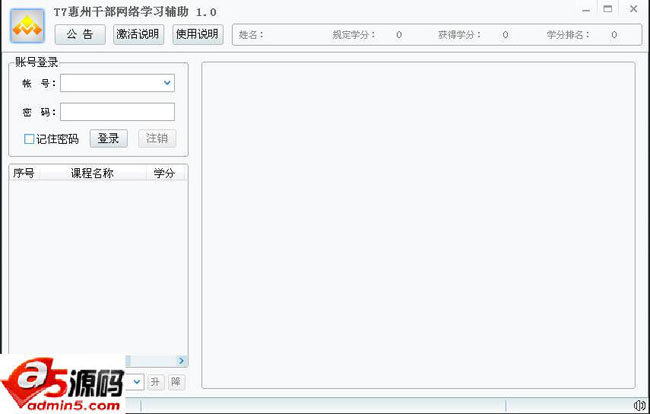Viewport: 650px width, 414px height.
Task: Open 激活说明 activation instructions
Action: [x=138, y=34]
